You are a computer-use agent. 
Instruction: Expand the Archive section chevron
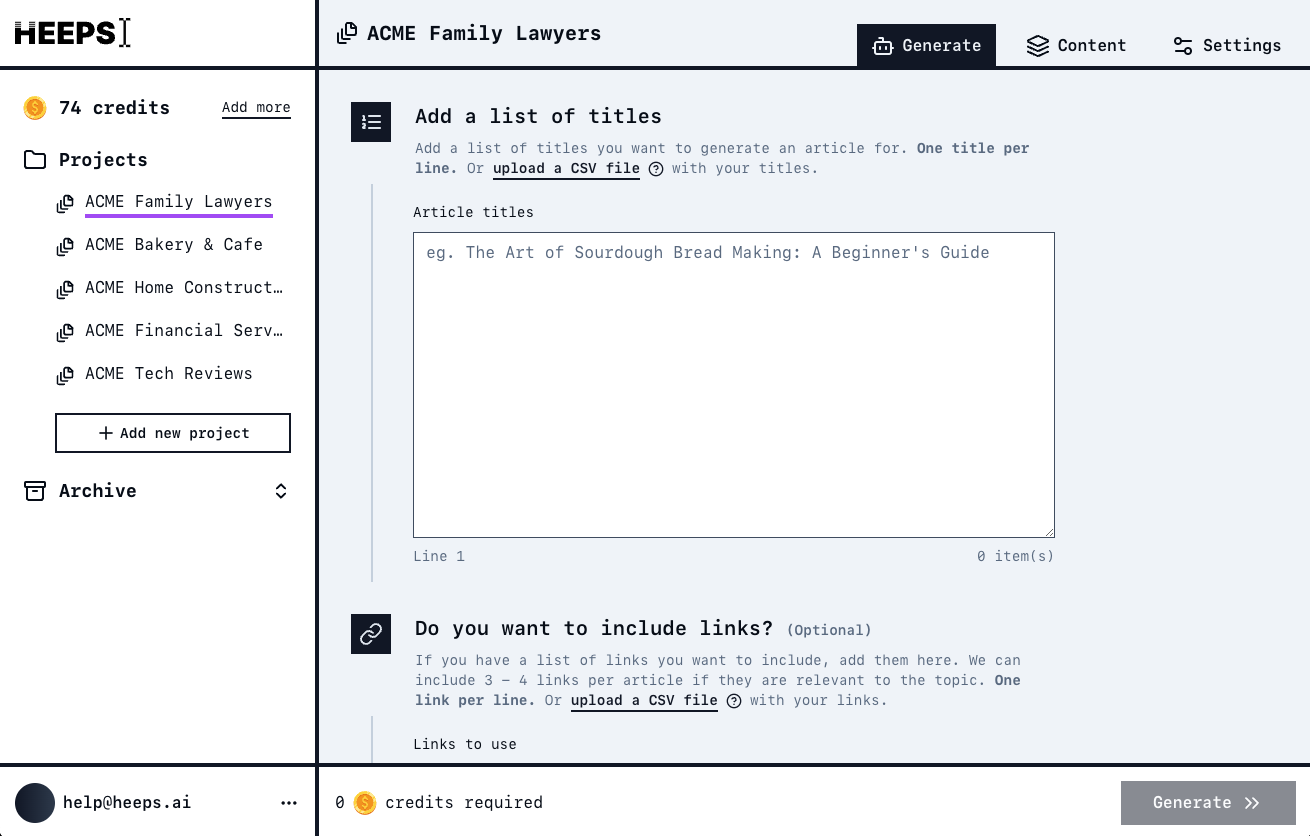281,491
